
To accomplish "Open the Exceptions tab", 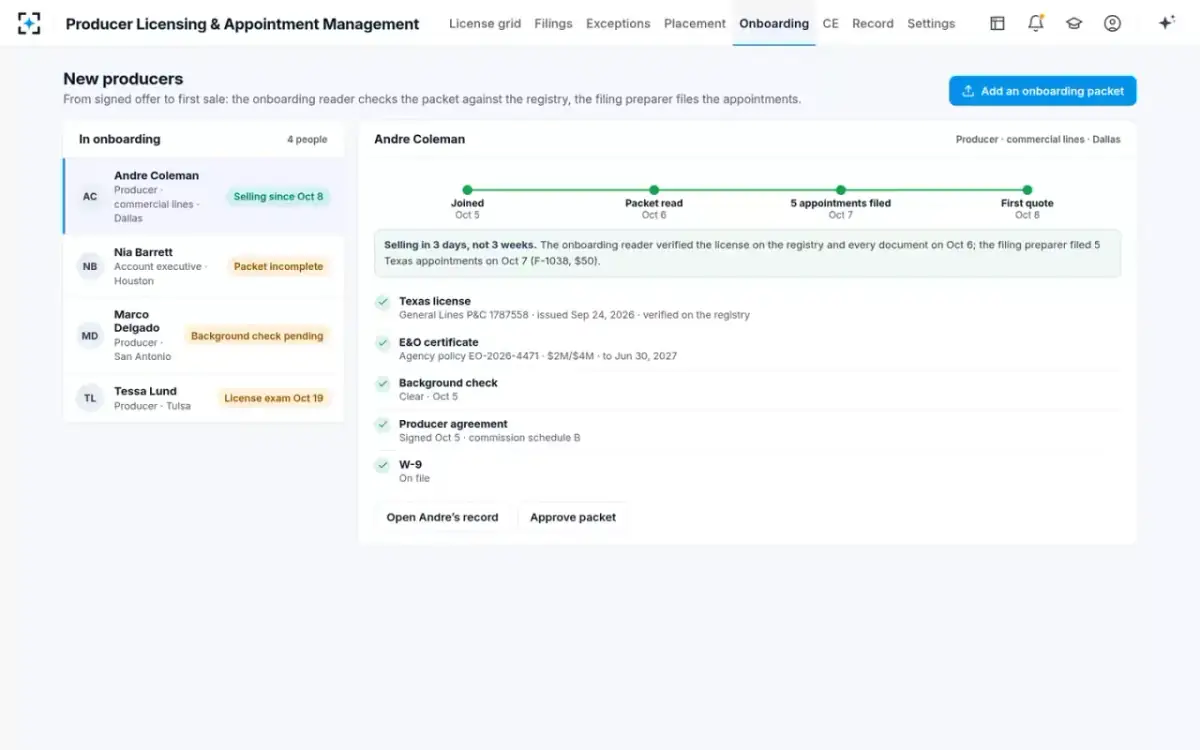I will [x=618, y=23].
